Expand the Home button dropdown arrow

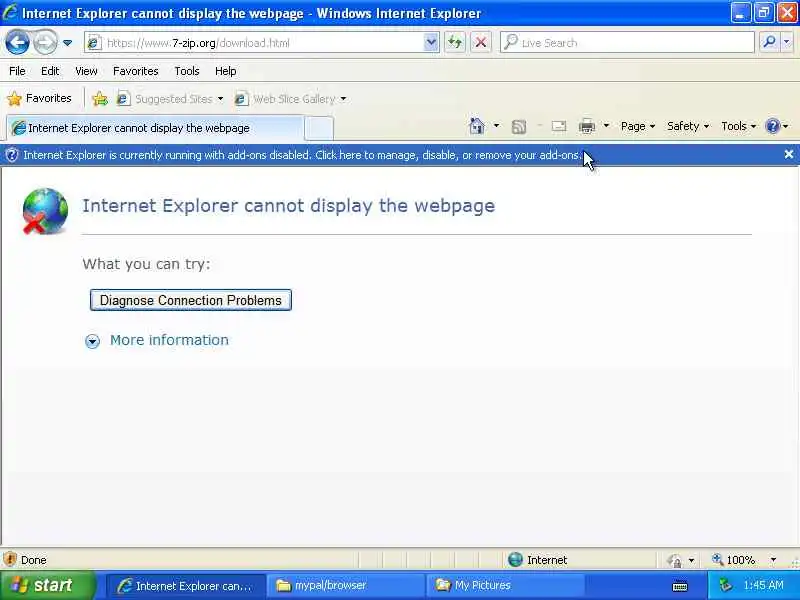pyautogui.click(x=496, y=126)
